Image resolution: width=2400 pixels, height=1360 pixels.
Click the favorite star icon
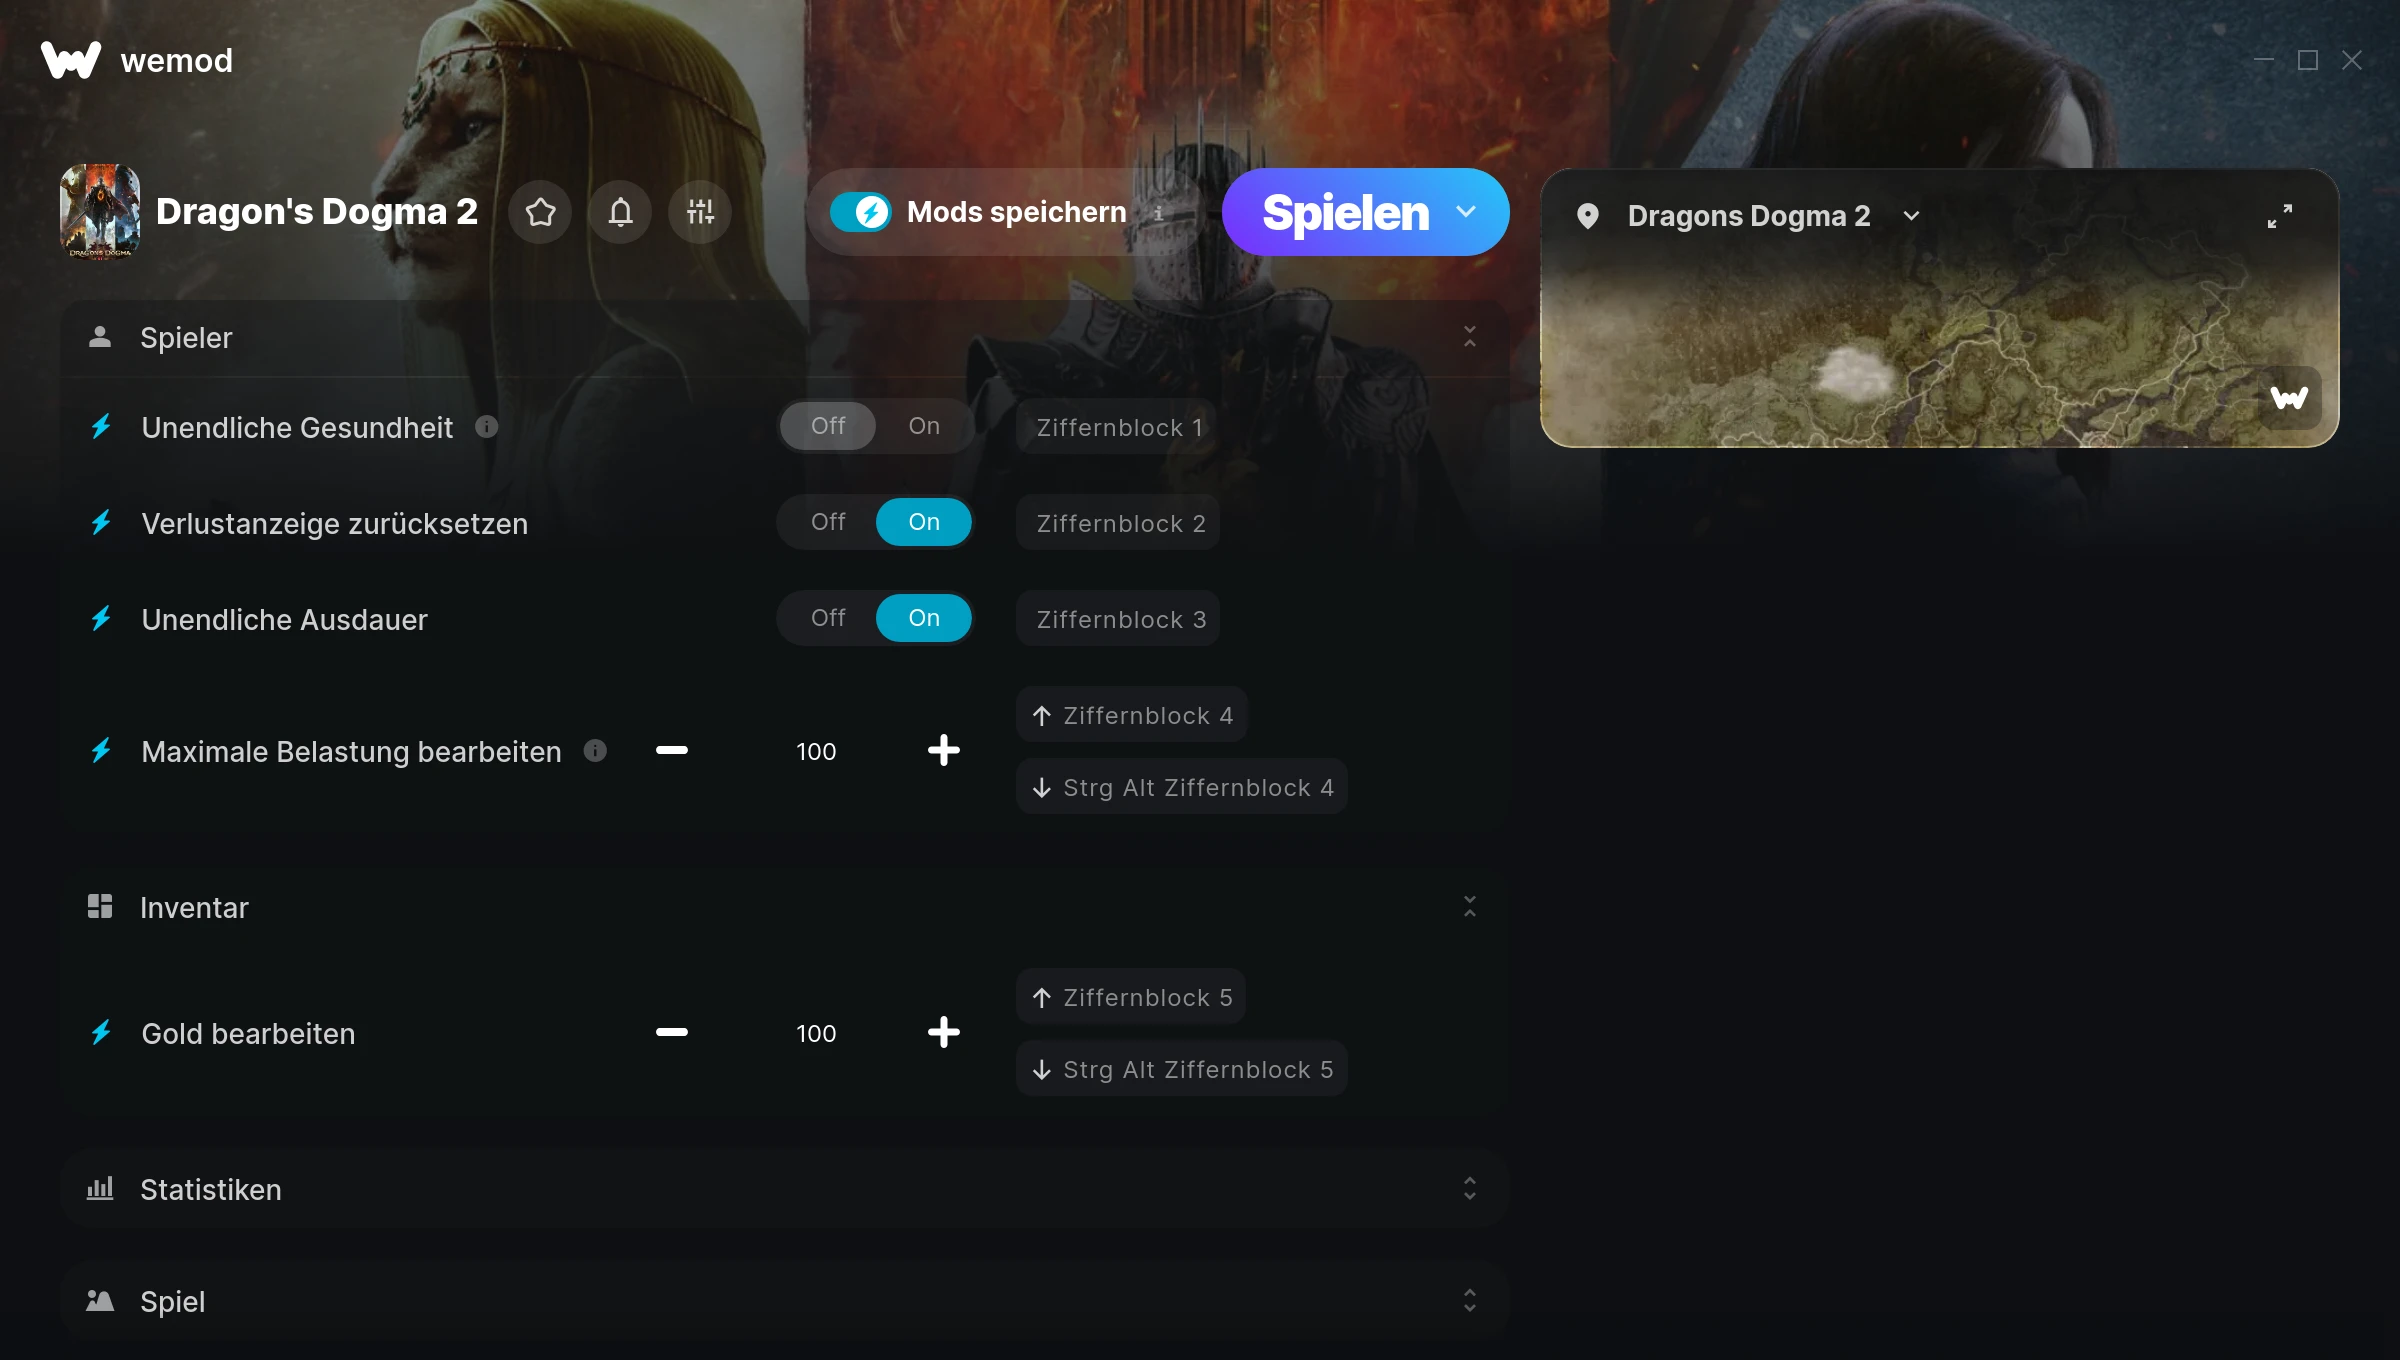pyautogui.click(x=540, y=212)
